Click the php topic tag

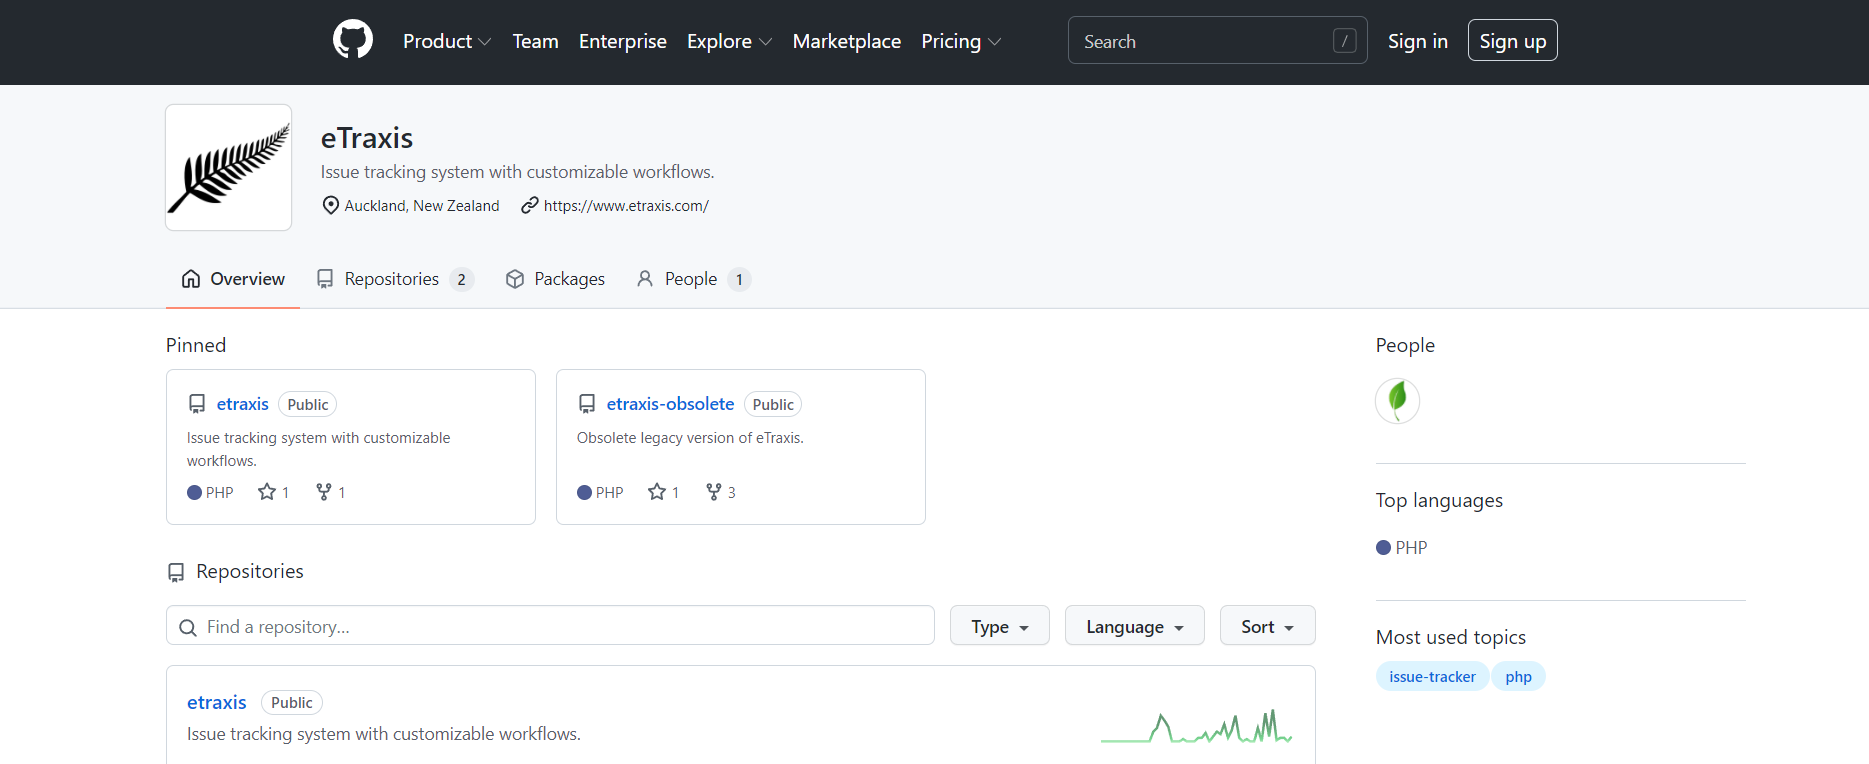1518,677
